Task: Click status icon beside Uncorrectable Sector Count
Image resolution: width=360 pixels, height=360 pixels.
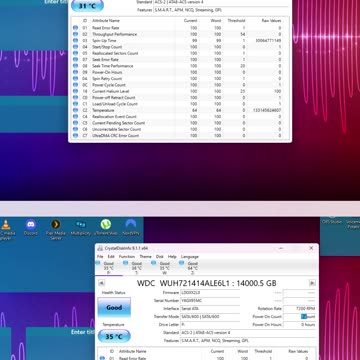Action: pyautogui.click(x=75, y=129)
